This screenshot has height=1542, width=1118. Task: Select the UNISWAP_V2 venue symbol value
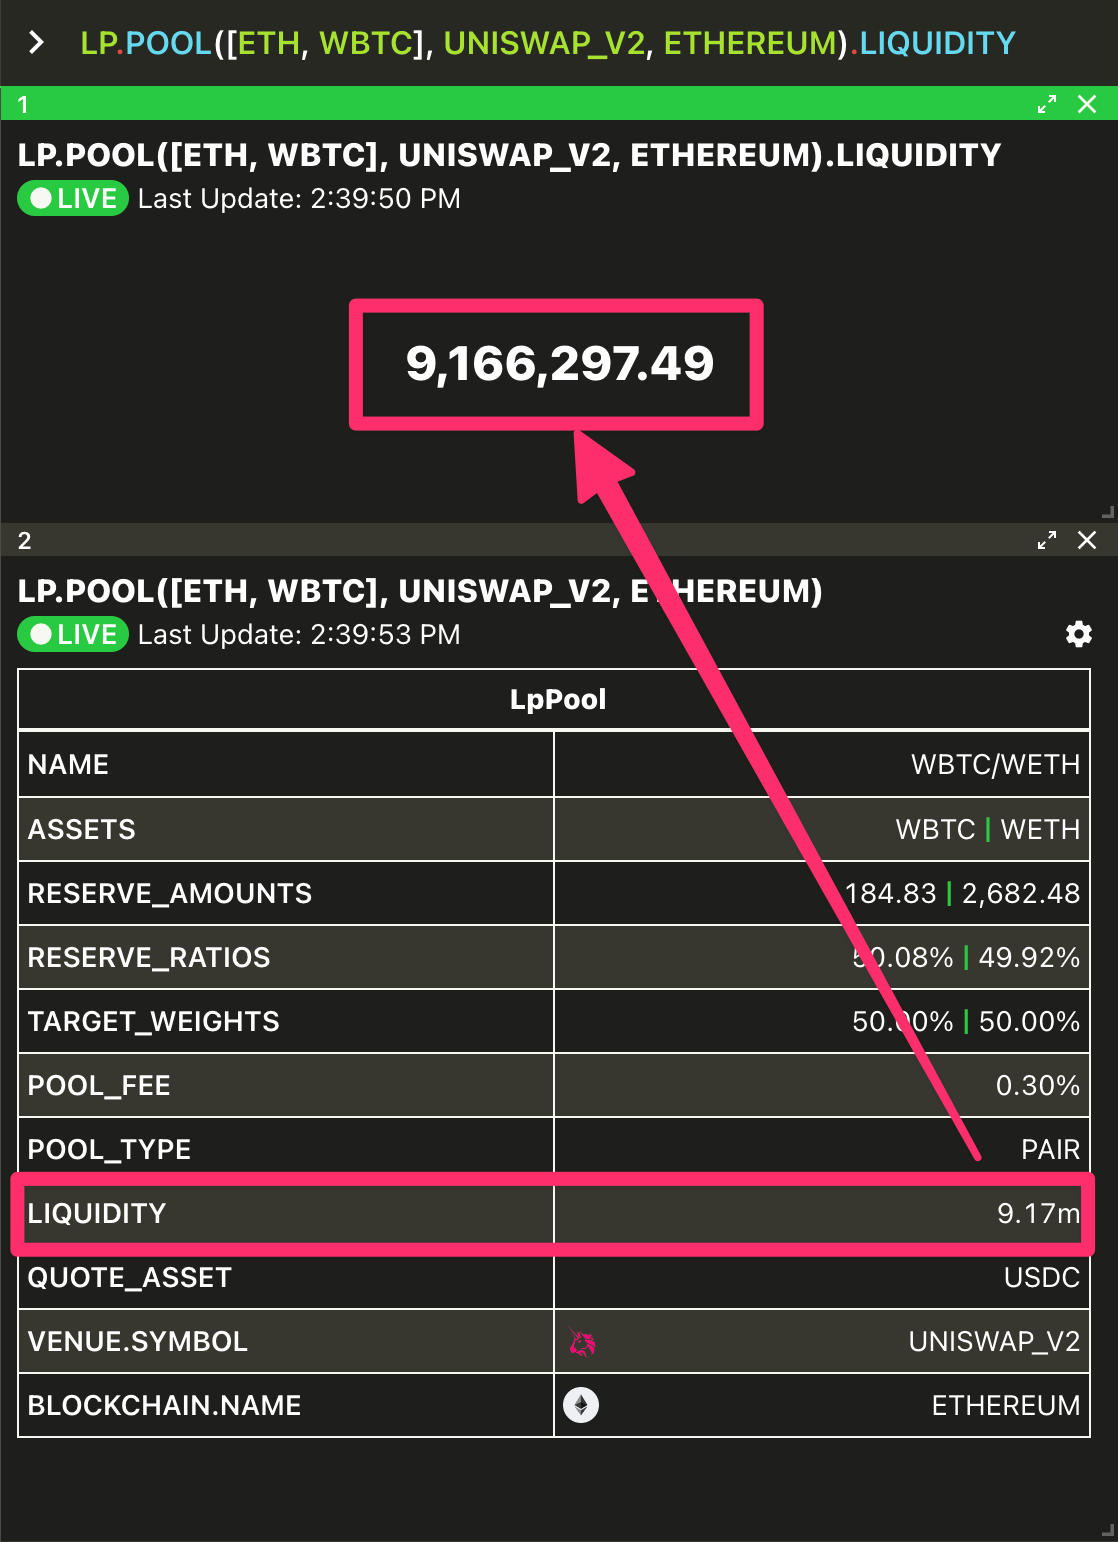tap(994, 1341)
